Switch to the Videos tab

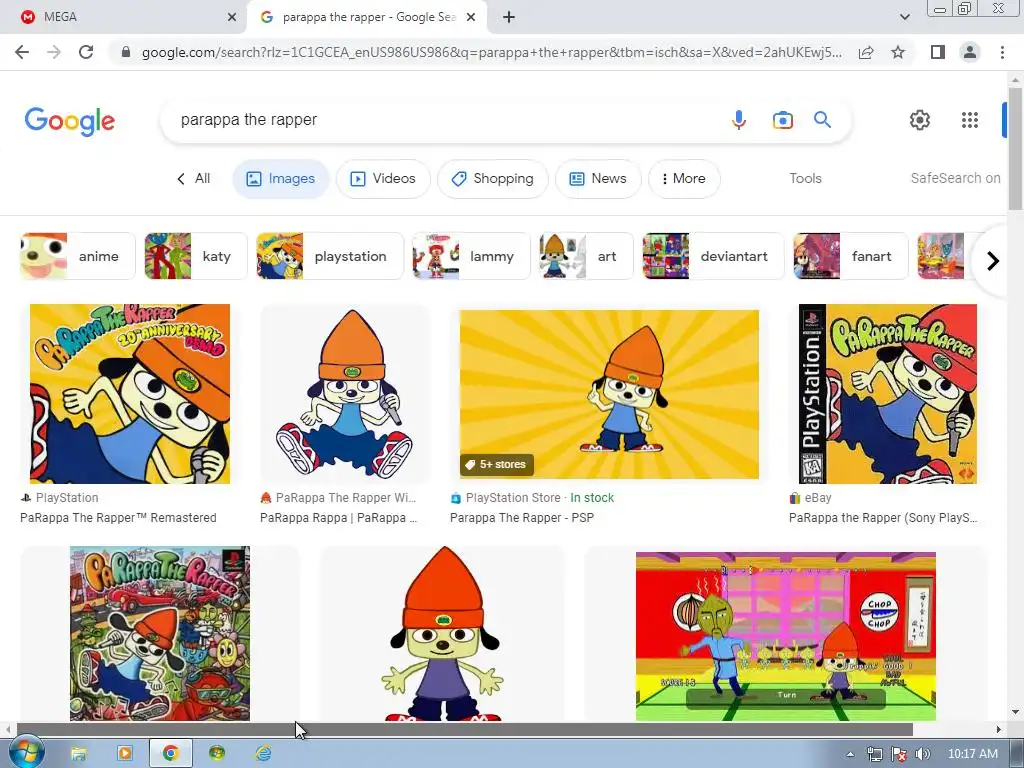coord(383,178)
